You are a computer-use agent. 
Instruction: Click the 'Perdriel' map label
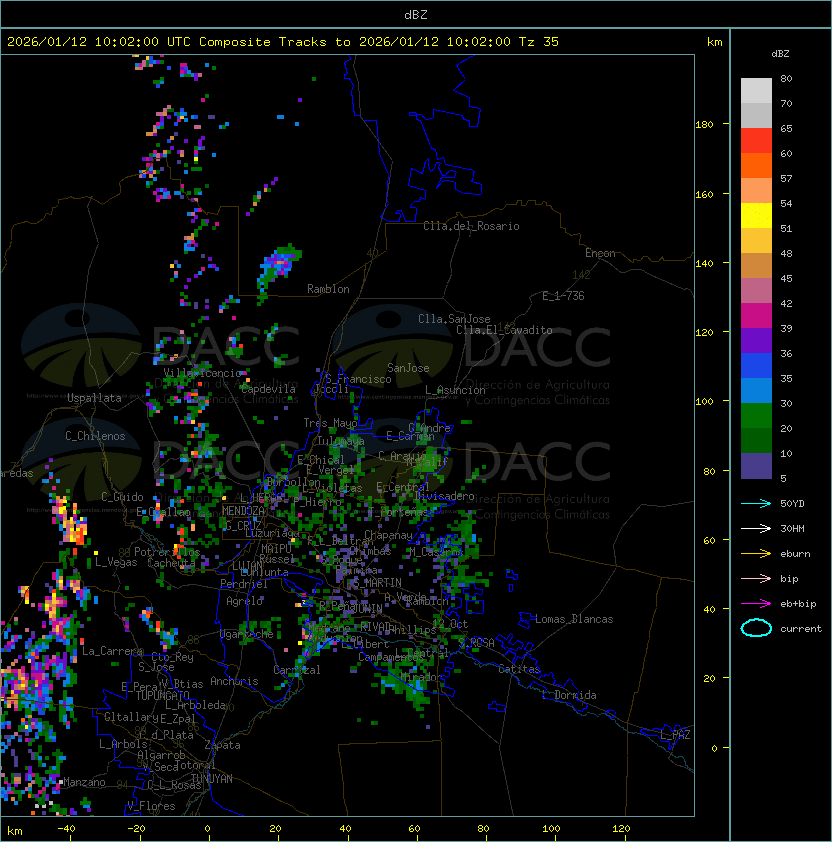(244, 584)
